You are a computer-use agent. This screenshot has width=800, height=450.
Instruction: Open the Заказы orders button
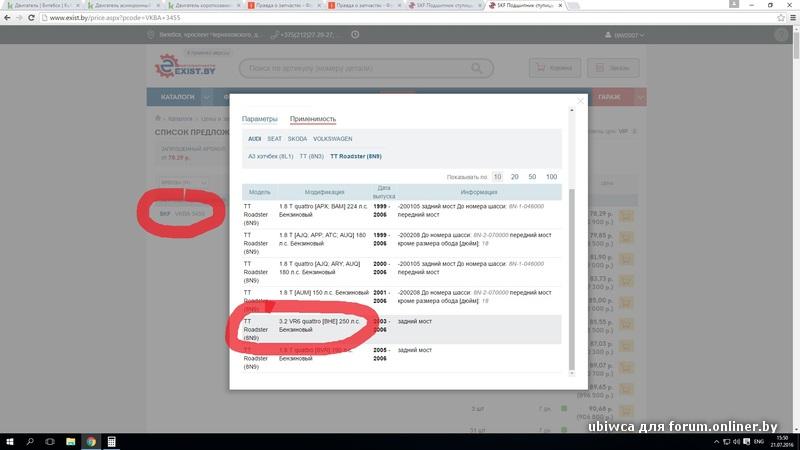613,68
